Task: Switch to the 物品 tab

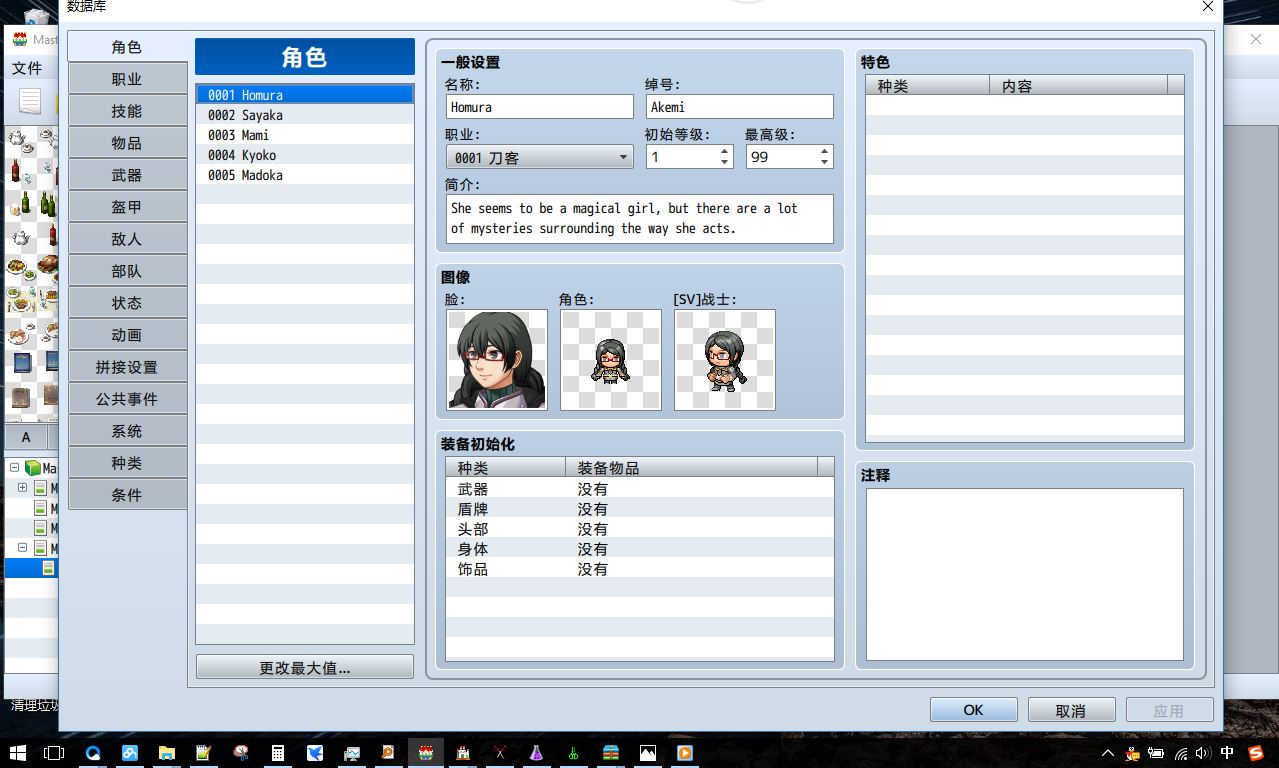Action: pos(127,143)
